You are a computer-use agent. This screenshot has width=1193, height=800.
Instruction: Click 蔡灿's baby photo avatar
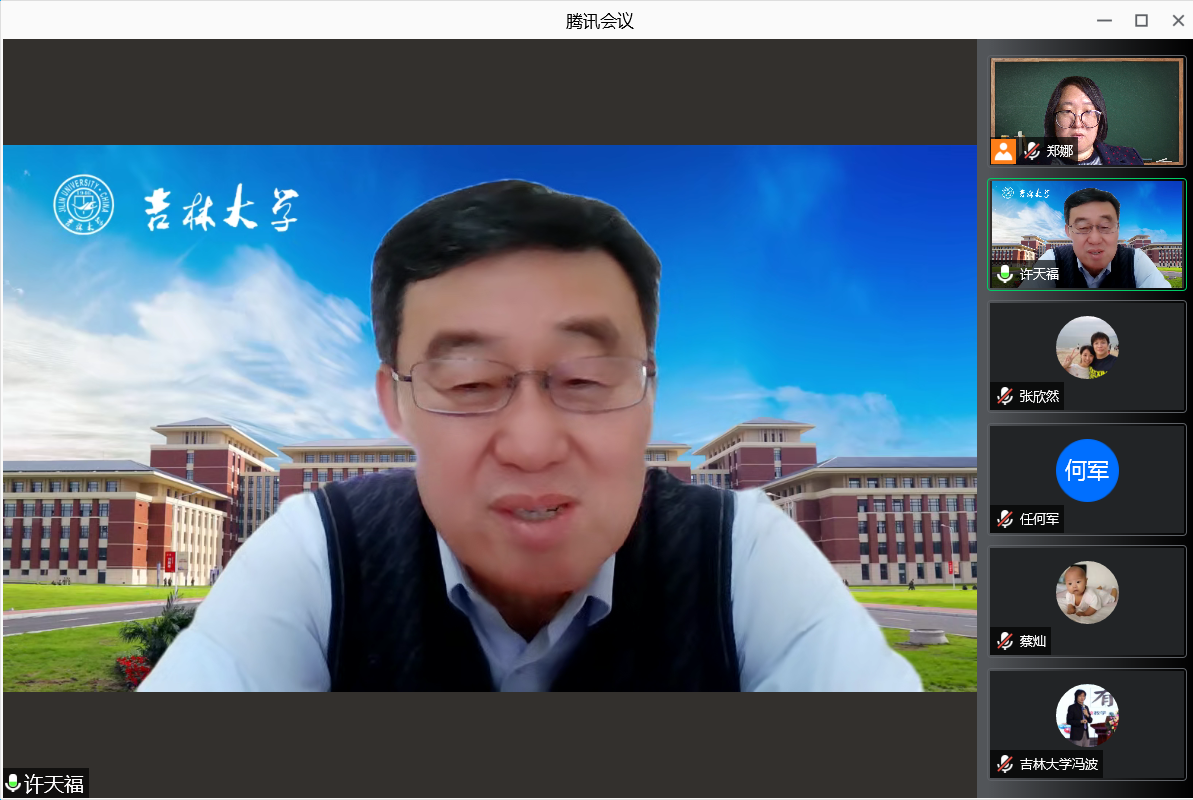coord(1087,592)
